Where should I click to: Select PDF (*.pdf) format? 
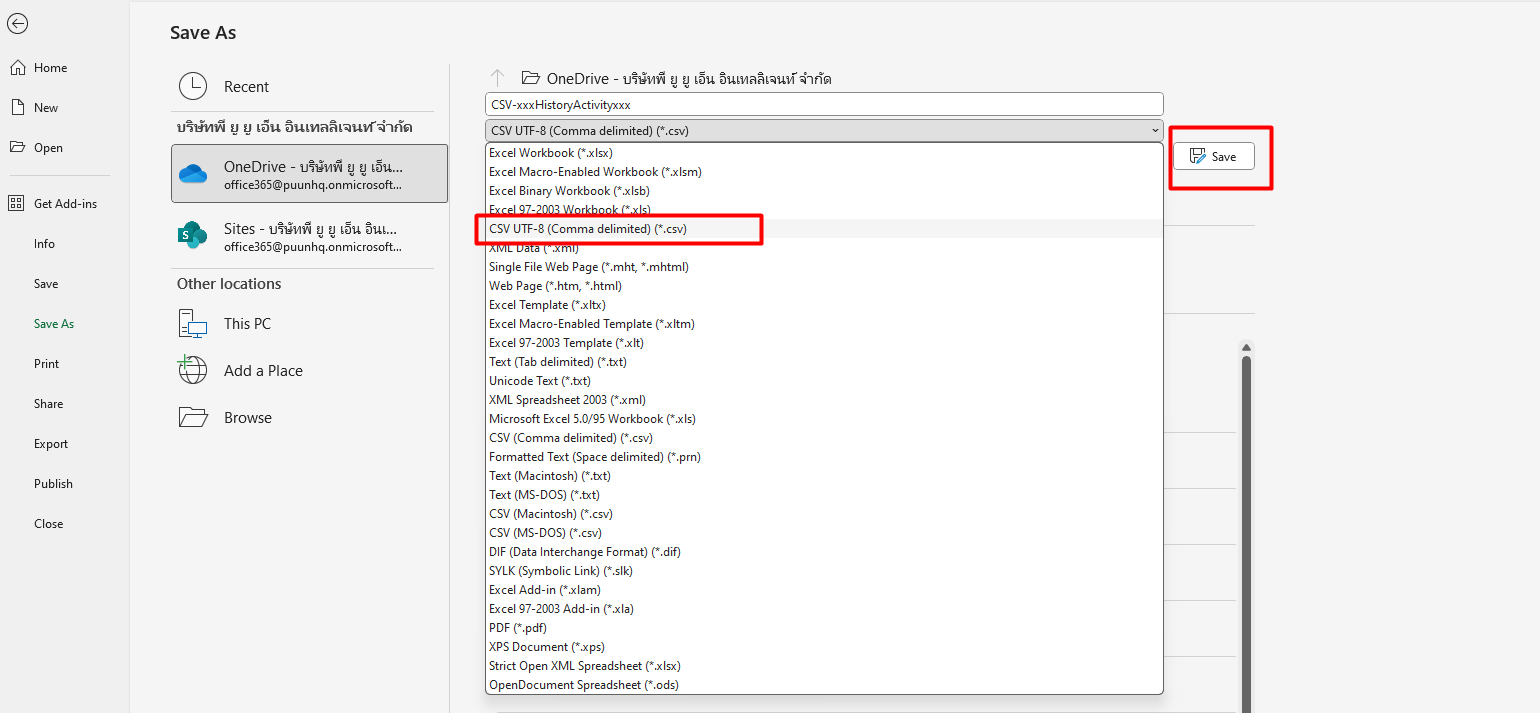coord(824,628)
